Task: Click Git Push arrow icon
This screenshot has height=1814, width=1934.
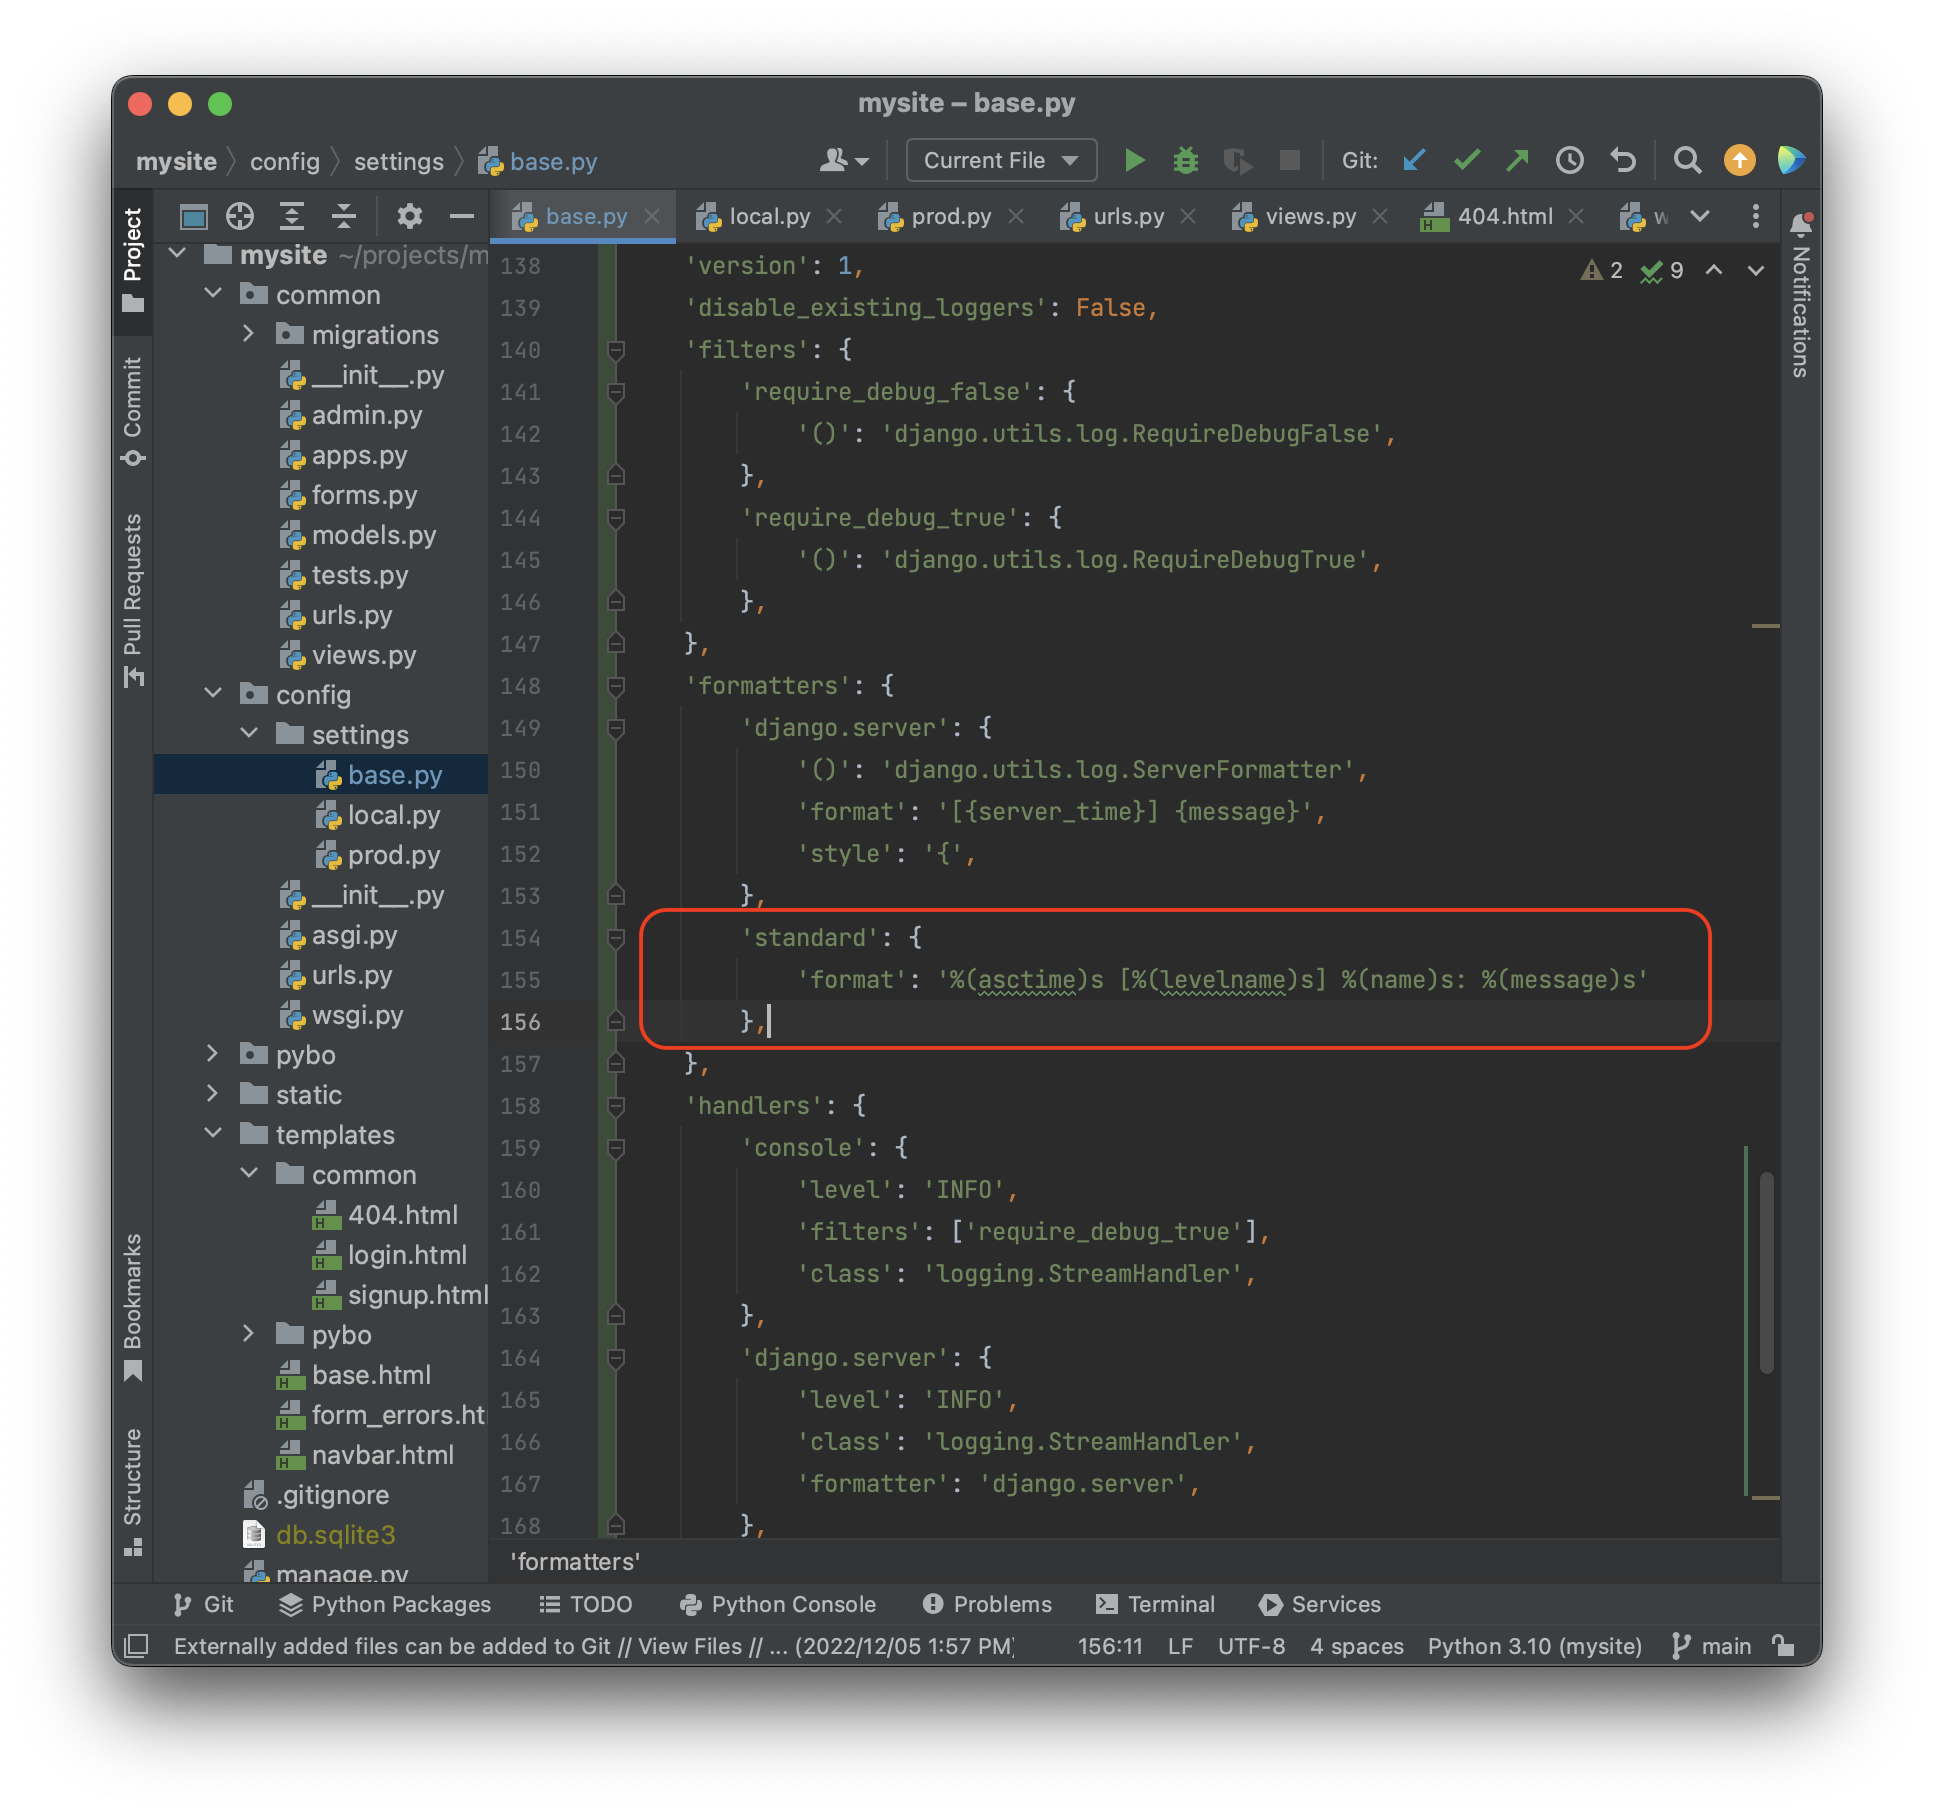Action: [1518, 160]
